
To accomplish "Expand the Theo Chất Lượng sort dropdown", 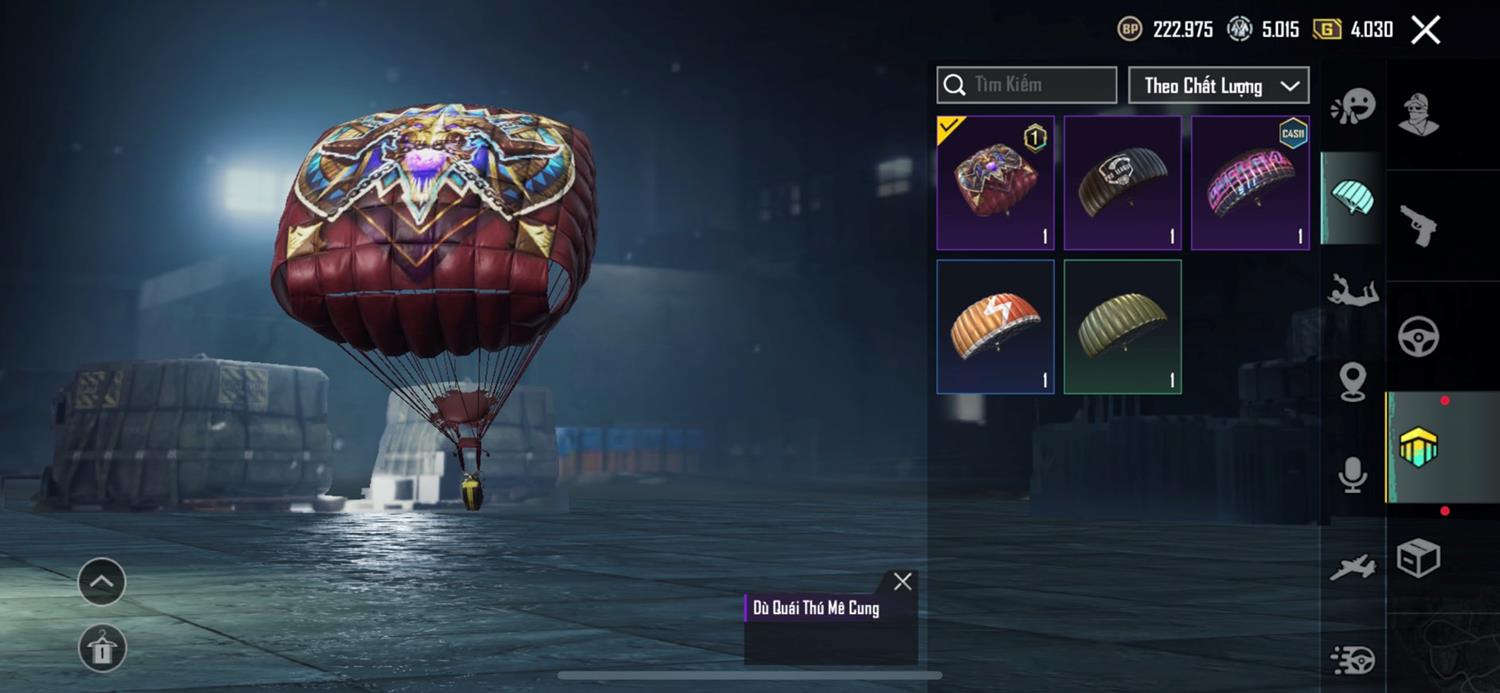I will click(x=1218, y=85).
